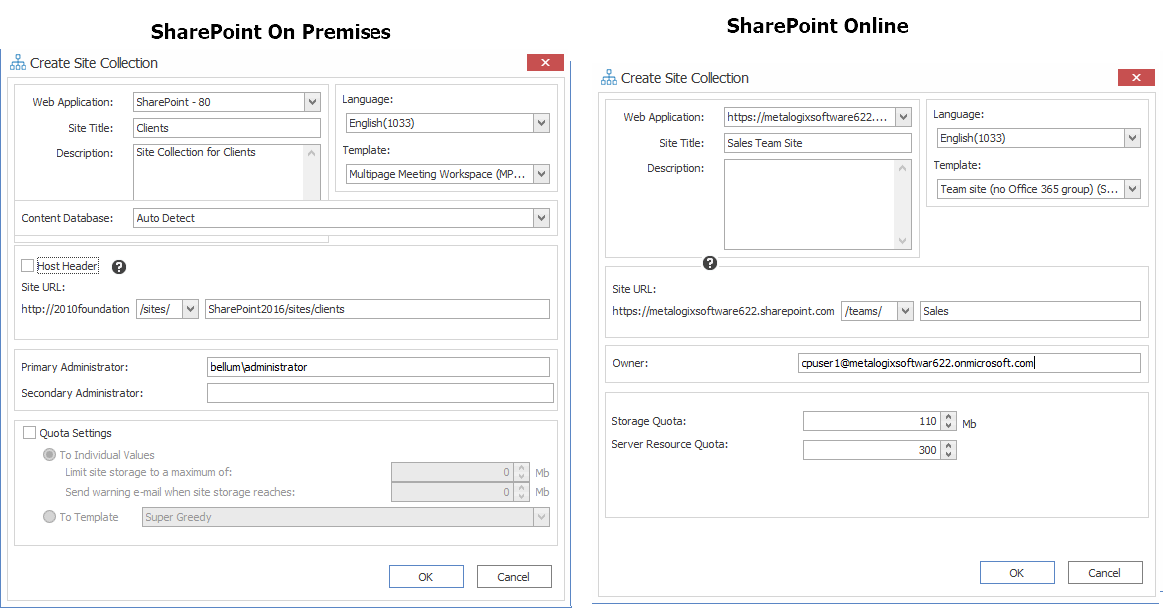Open the Language dropdown in the Online dialog
The height and width of the screenshot is (609, 1166).
tap(1131, 138)
